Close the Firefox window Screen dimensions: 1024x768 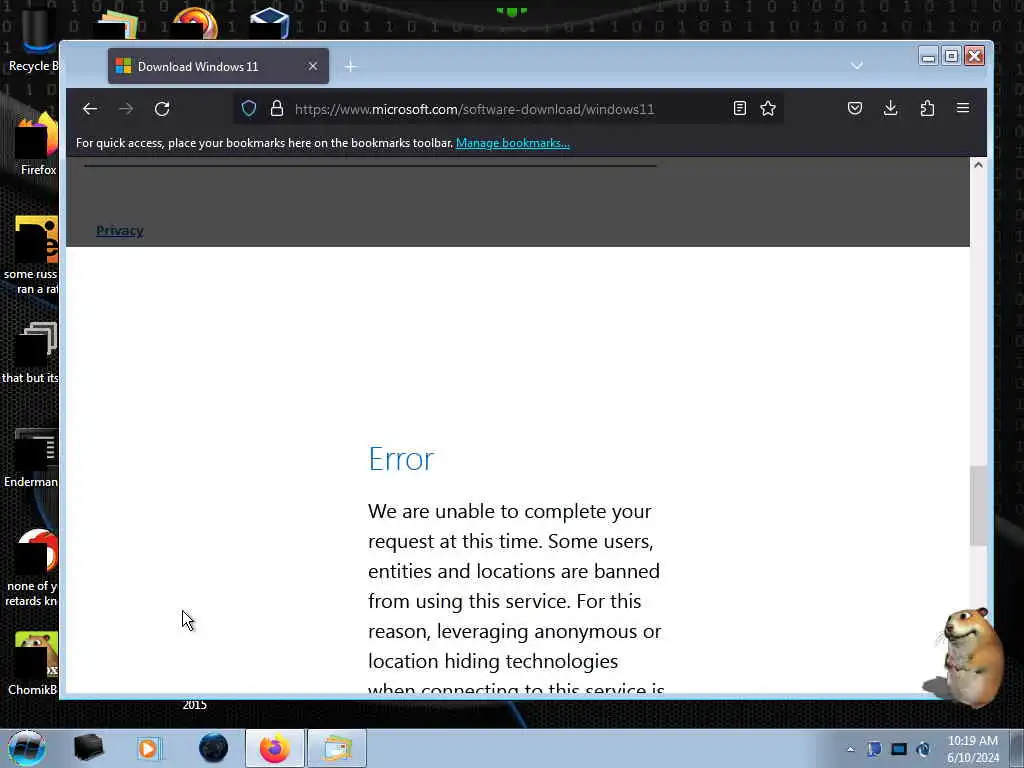click(x=974, y=56)
